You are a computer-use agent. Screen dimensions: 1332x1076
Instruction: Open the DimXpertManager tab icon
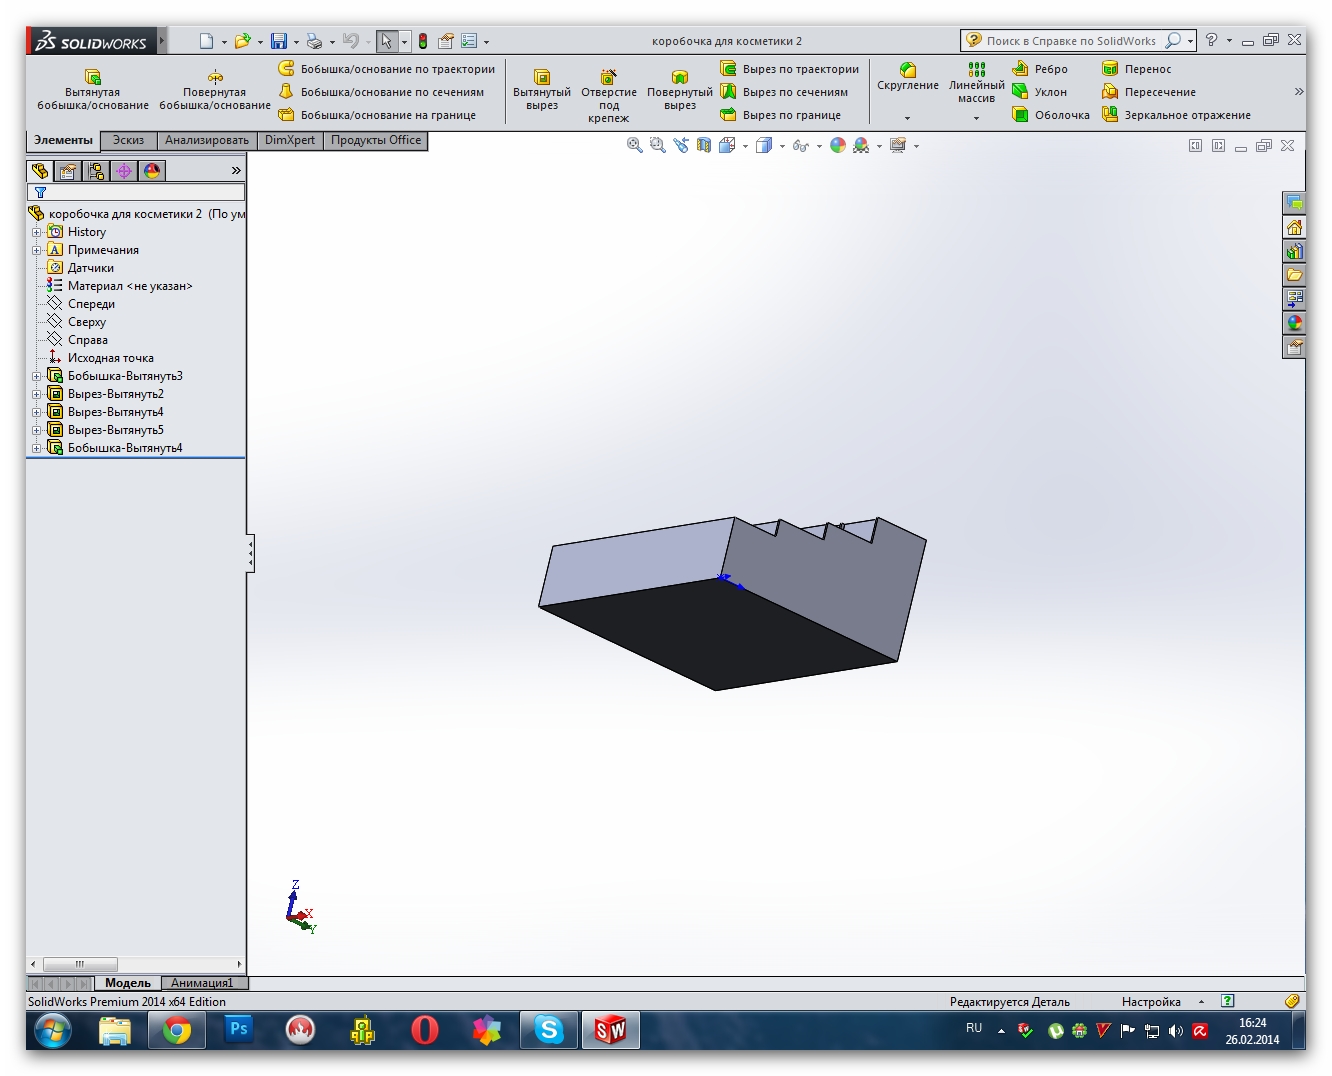pos(124,171)
